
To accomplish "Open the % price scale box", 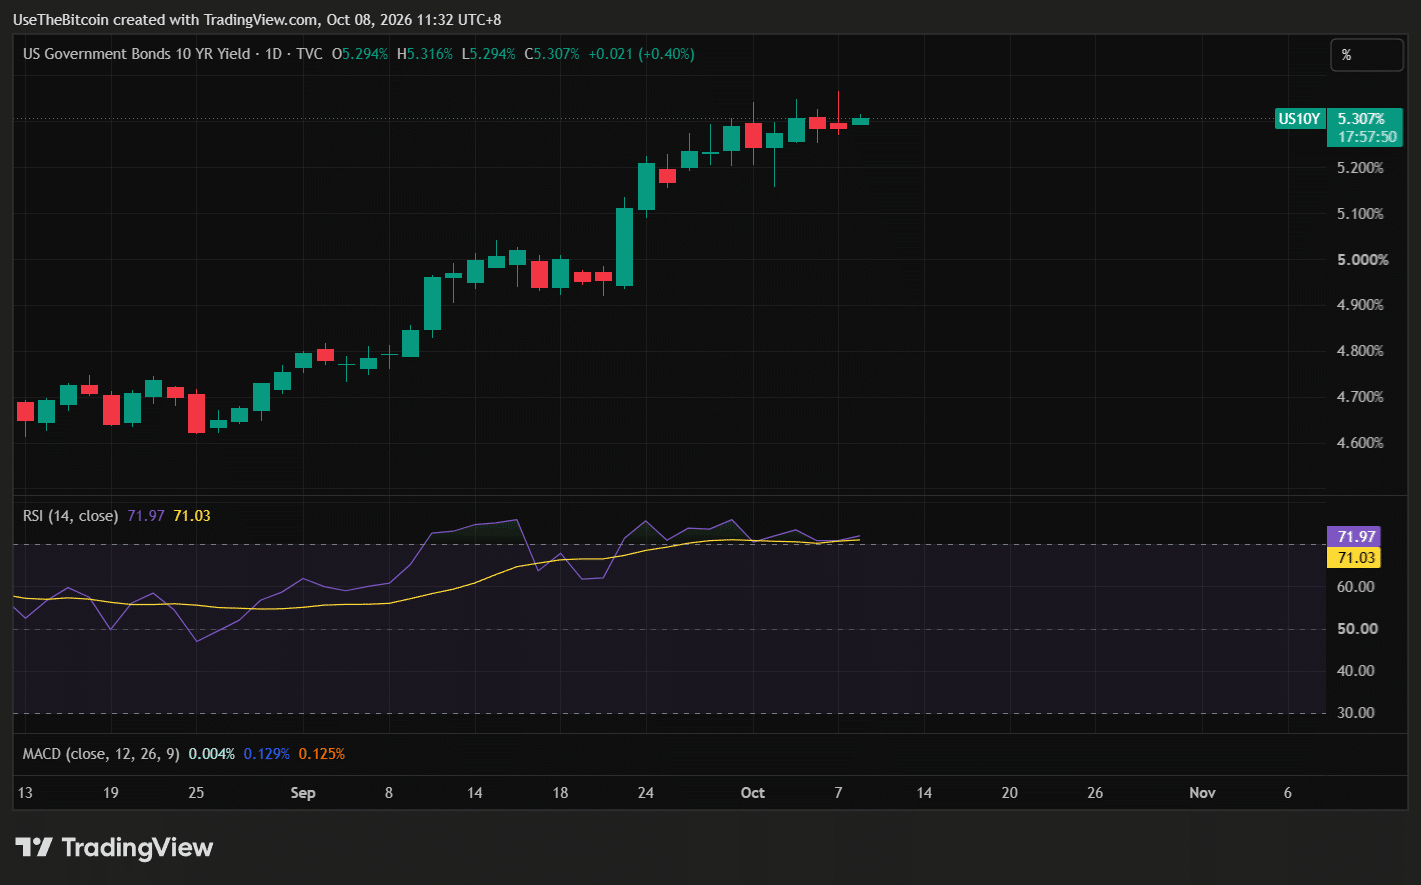I will tap(1366, 55).
